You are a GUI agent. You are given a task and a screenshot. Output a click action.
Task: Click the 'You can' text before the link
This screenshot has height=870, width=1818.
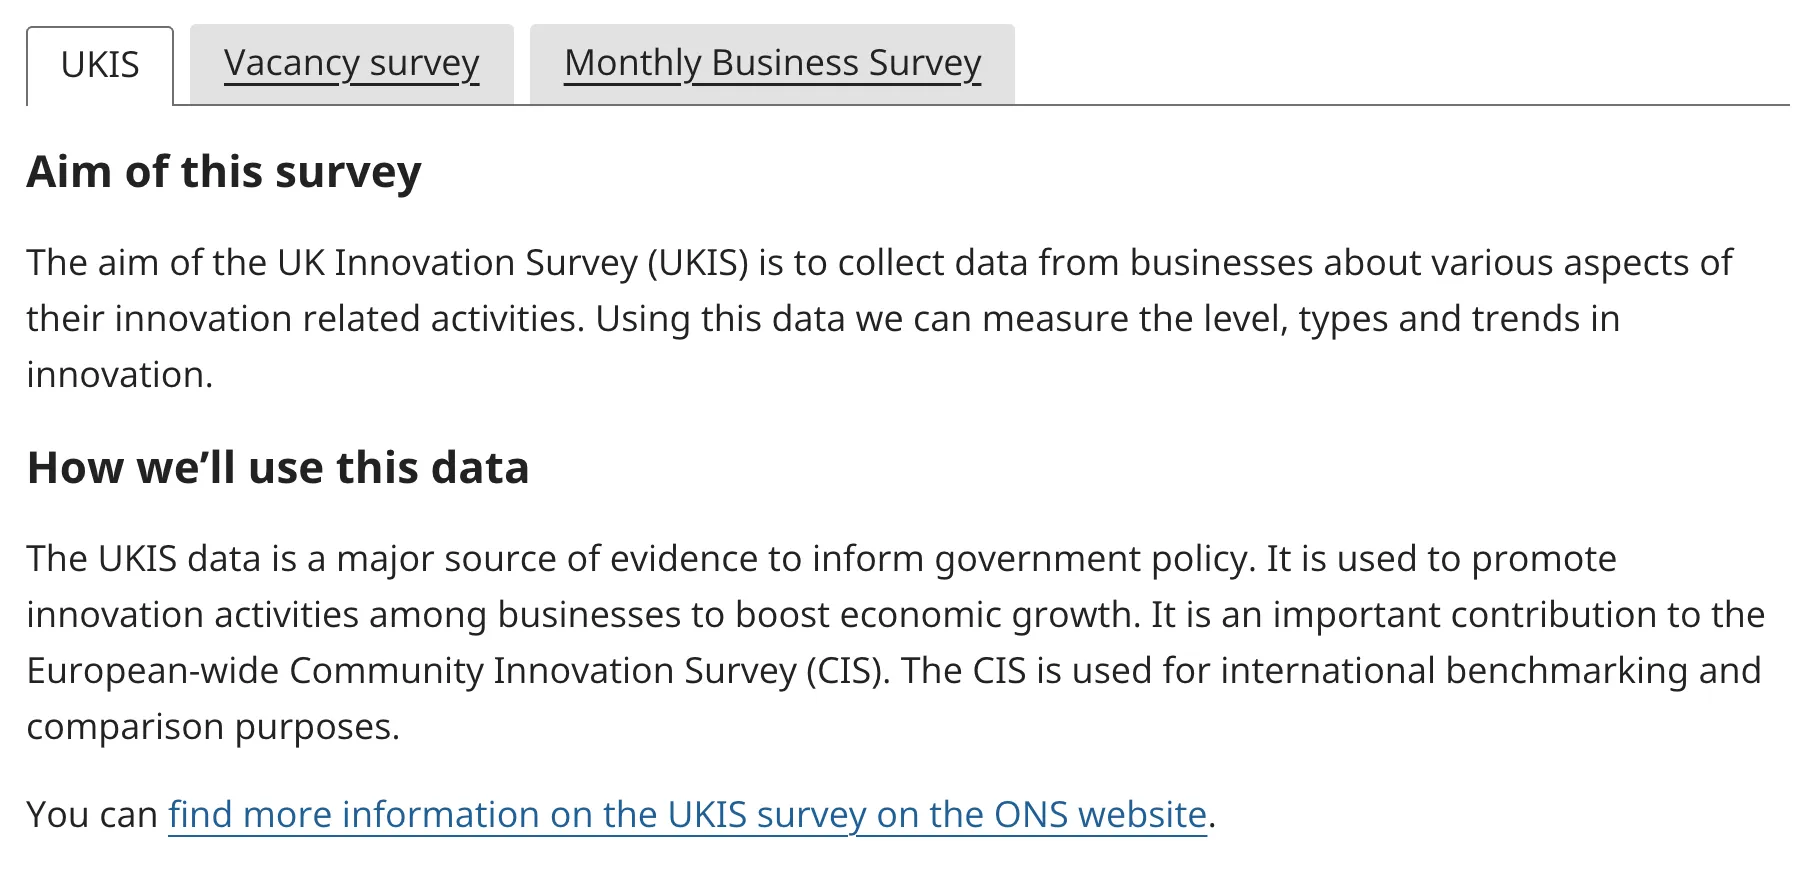(x=92, y=815)
